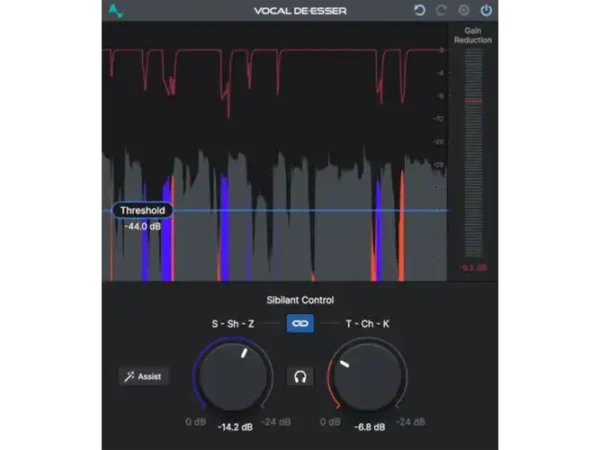This screenshot has height=450, width=600.
Task: Open the settings gear in header
Action: tap(464, 10)
